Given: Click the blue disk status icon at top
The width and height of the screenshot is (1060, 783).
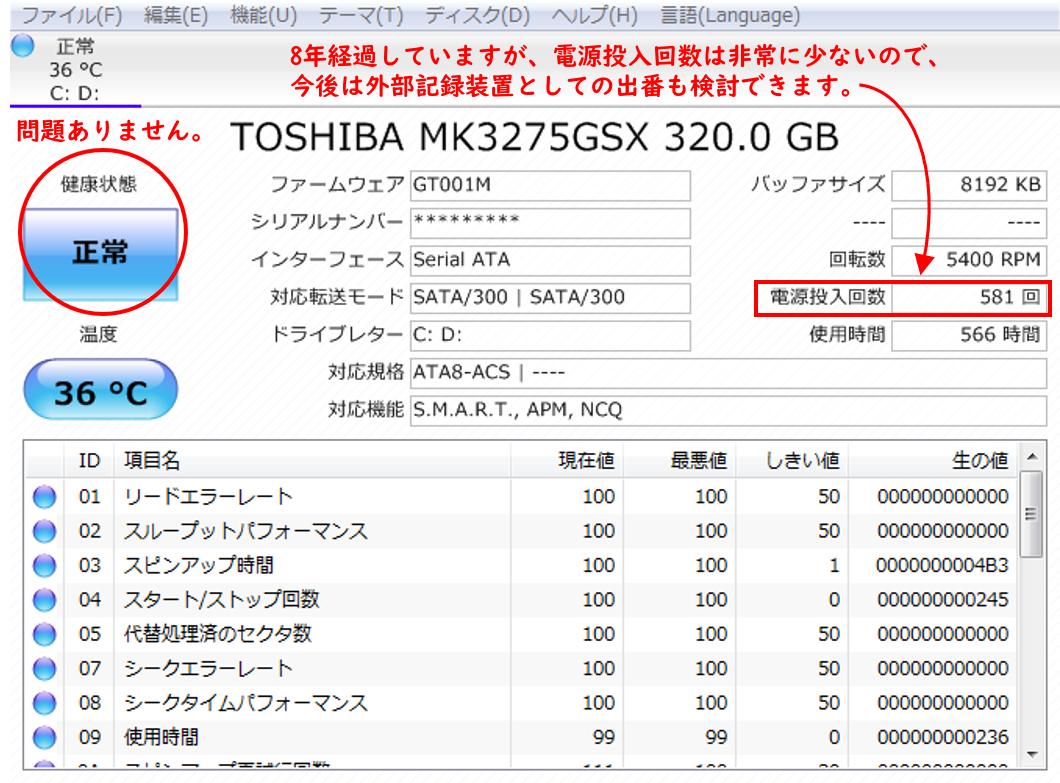Looking at the screenshot, I should click(x=23, y=46).
